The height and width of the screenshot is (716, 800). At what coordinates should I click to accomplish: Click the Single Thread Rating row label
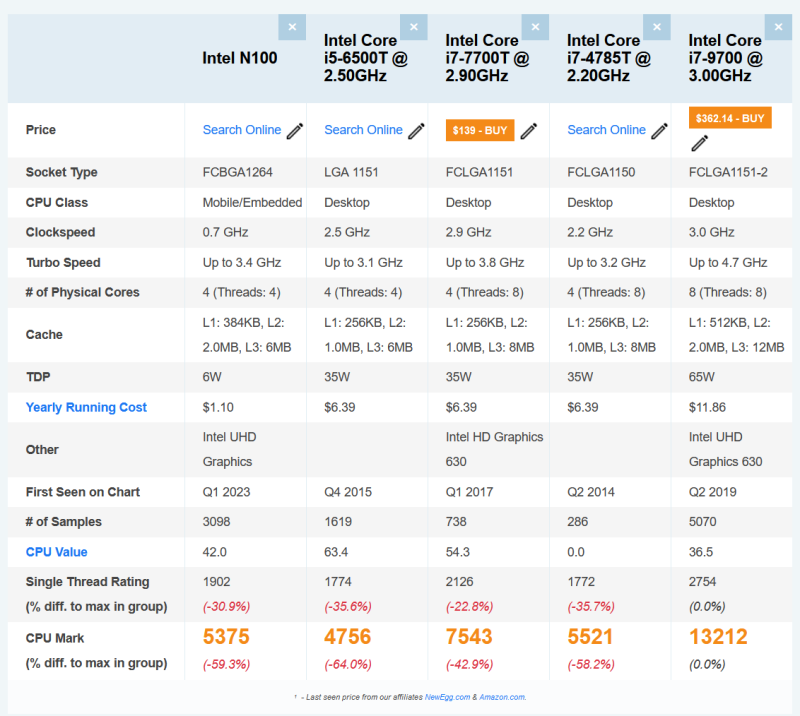88,582
